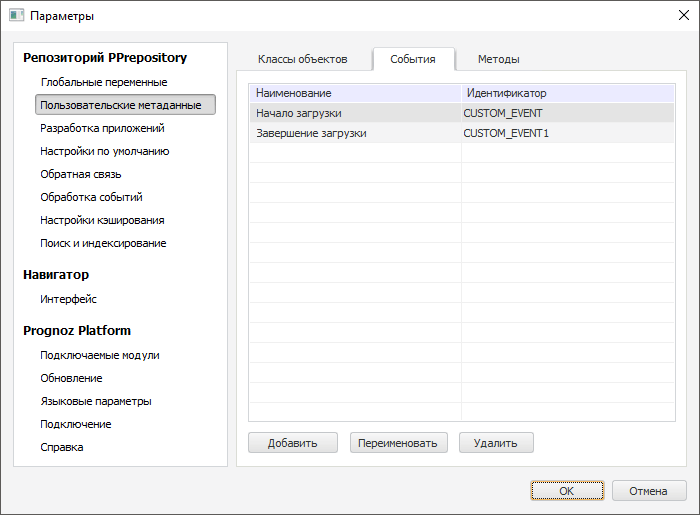Open Интерфейс under Навигатор

(68, 299)
